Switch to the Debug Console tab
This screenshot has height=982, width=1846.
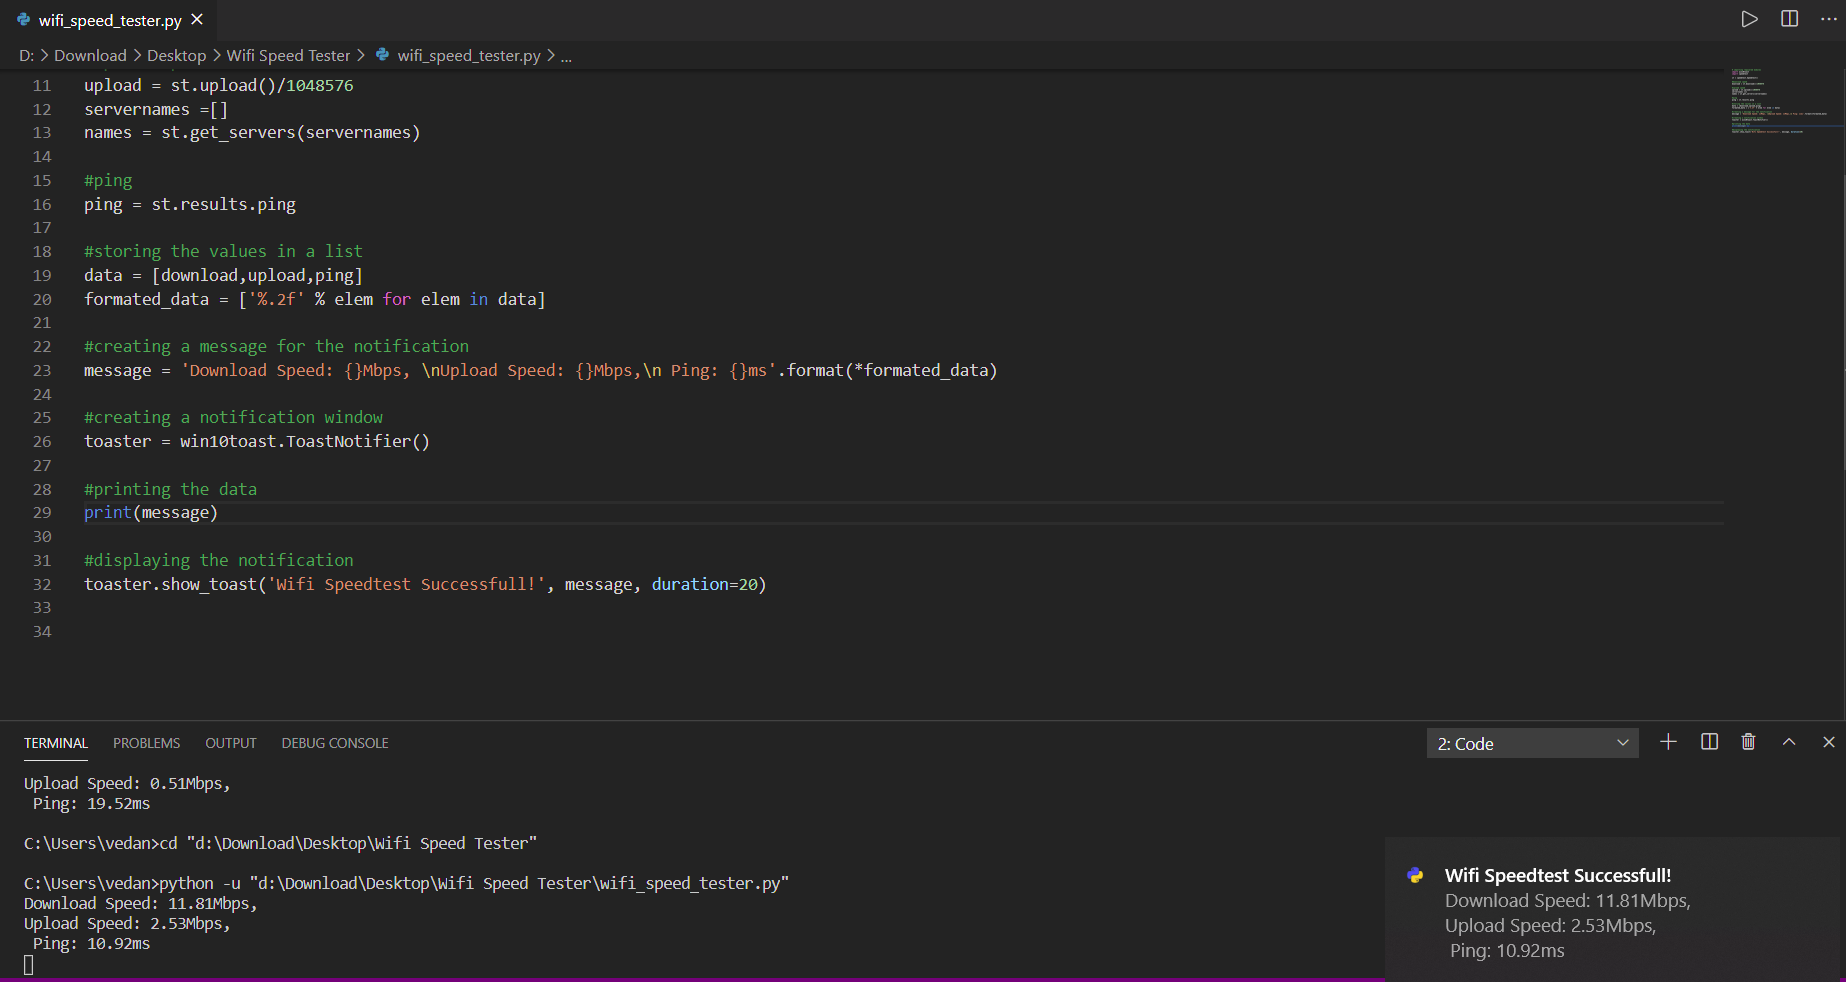pos(335,743)
